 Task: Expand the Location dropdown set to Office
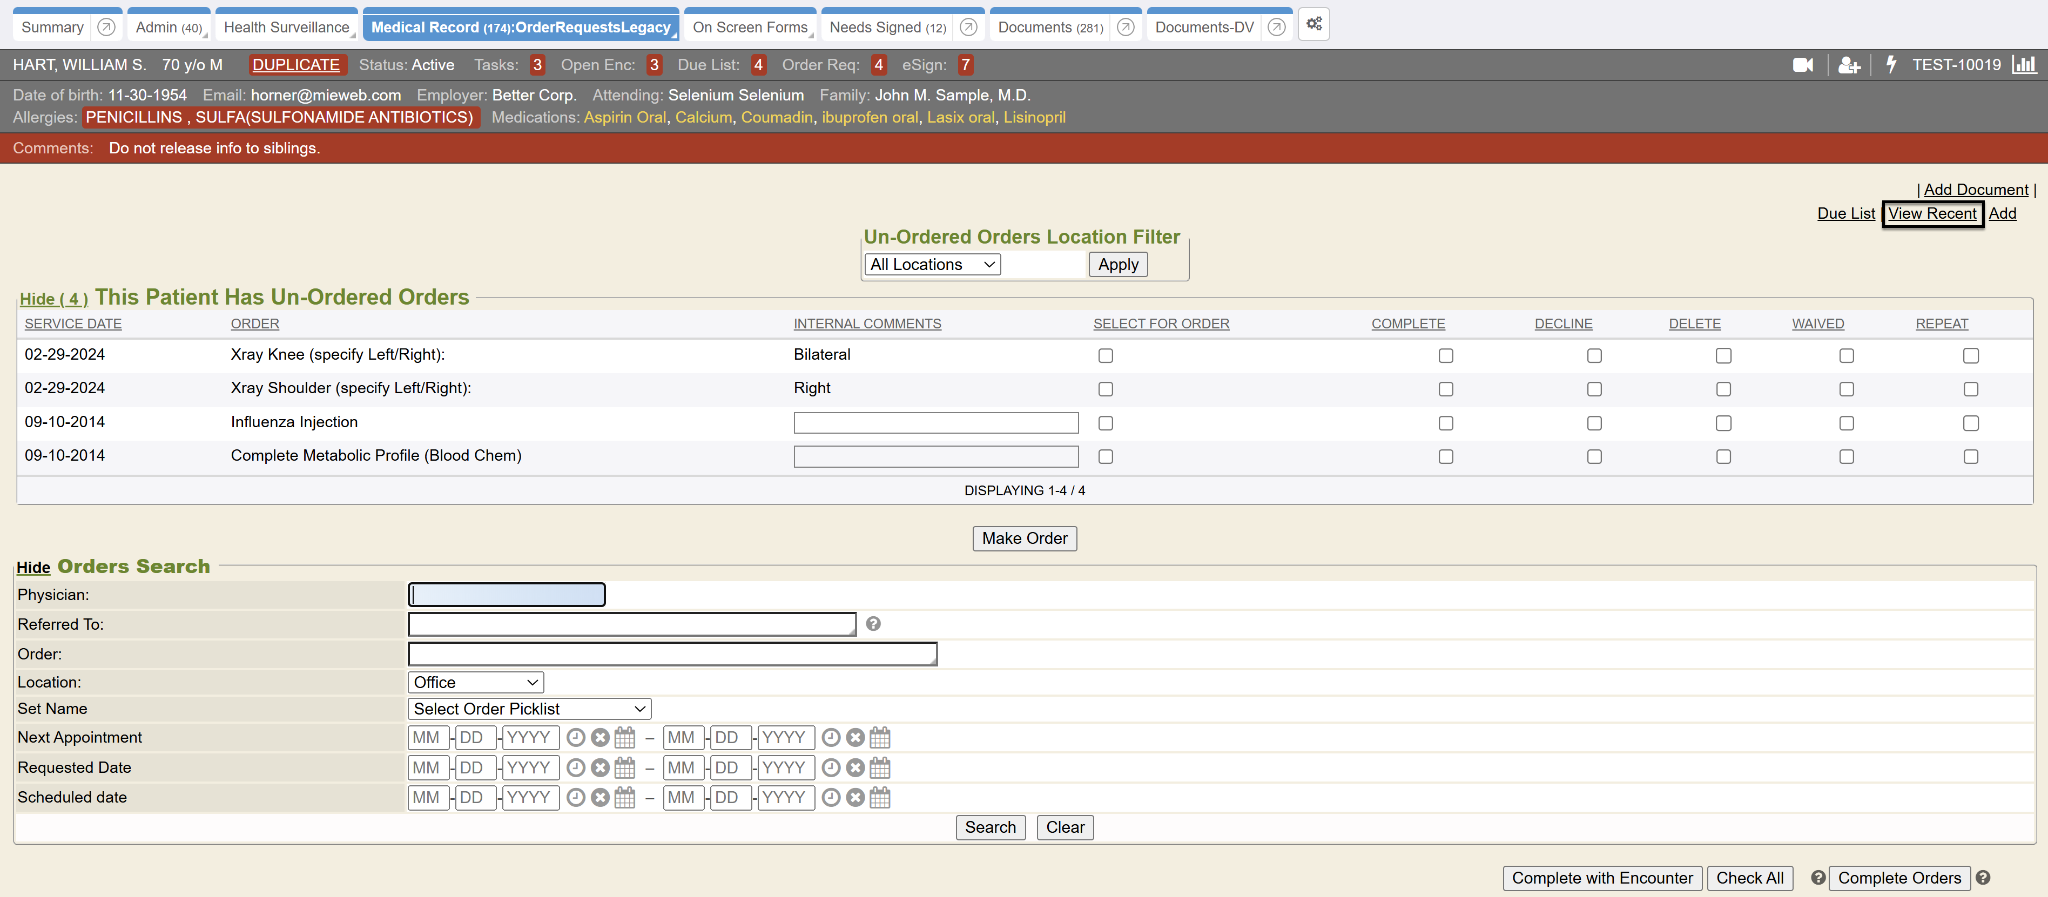coord(476,682)
